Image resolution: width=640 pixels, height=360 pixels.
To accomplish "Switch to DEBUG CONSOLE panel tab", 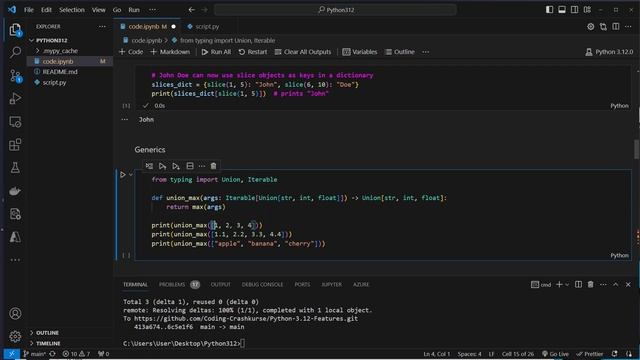I will (262, 284).
